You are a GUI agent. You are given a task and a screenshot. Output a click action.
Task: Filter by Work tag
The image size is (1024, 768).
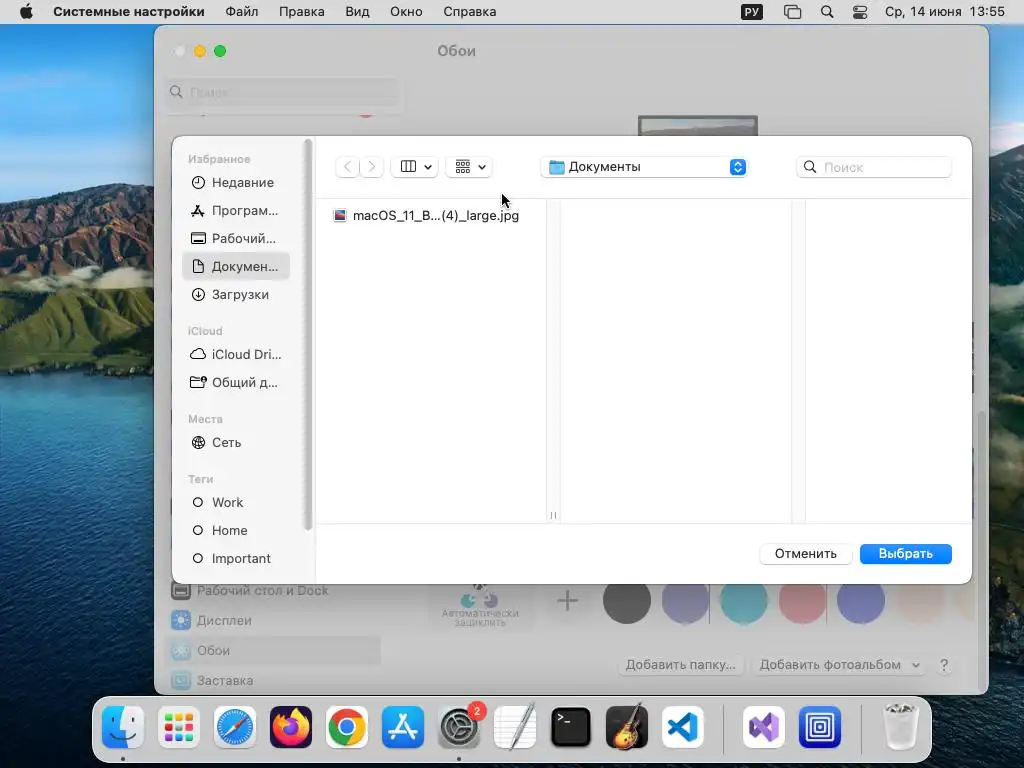(236, 503)
